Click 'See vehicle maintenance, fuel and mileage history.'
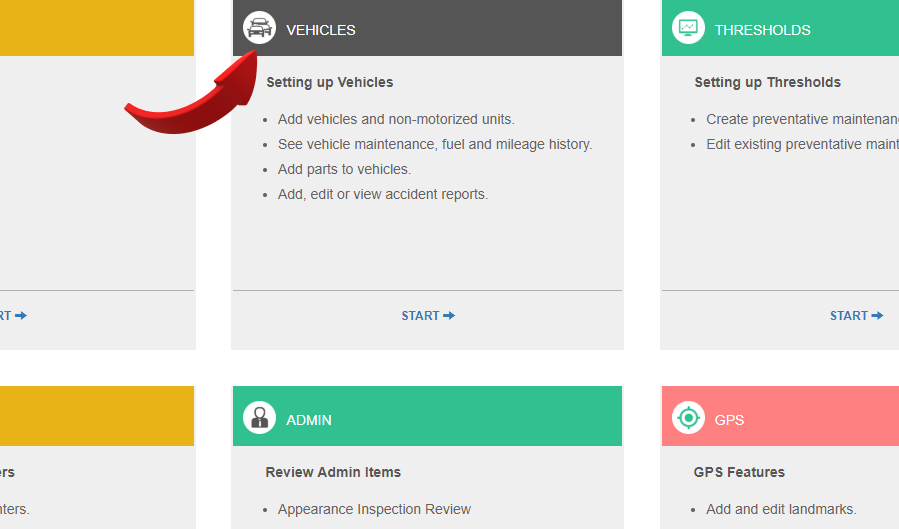899x529 pixels. point(435,144)
